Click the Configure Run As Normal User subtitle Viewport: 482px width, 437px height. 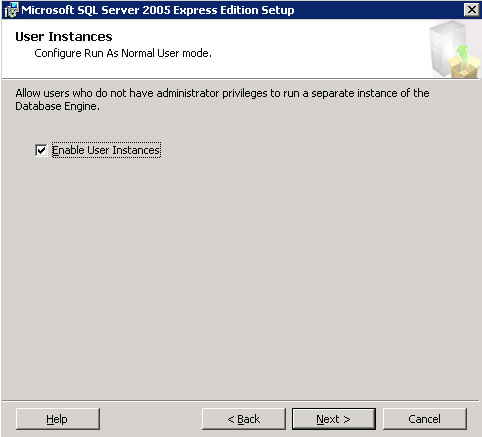[x=123, y=53]
